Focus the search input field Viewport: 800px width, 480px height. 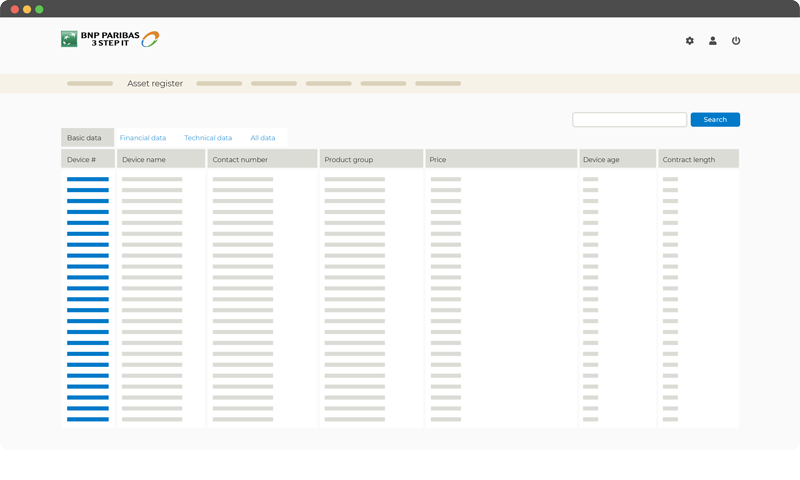click(x=629, y=120)
